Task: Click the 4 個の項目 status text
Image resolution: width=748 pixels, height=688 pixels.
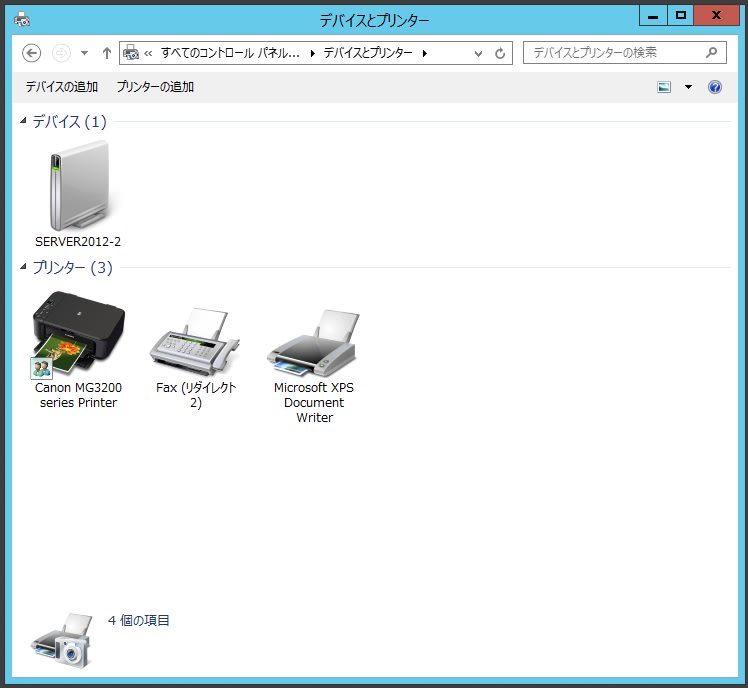Action: (138, 620)
